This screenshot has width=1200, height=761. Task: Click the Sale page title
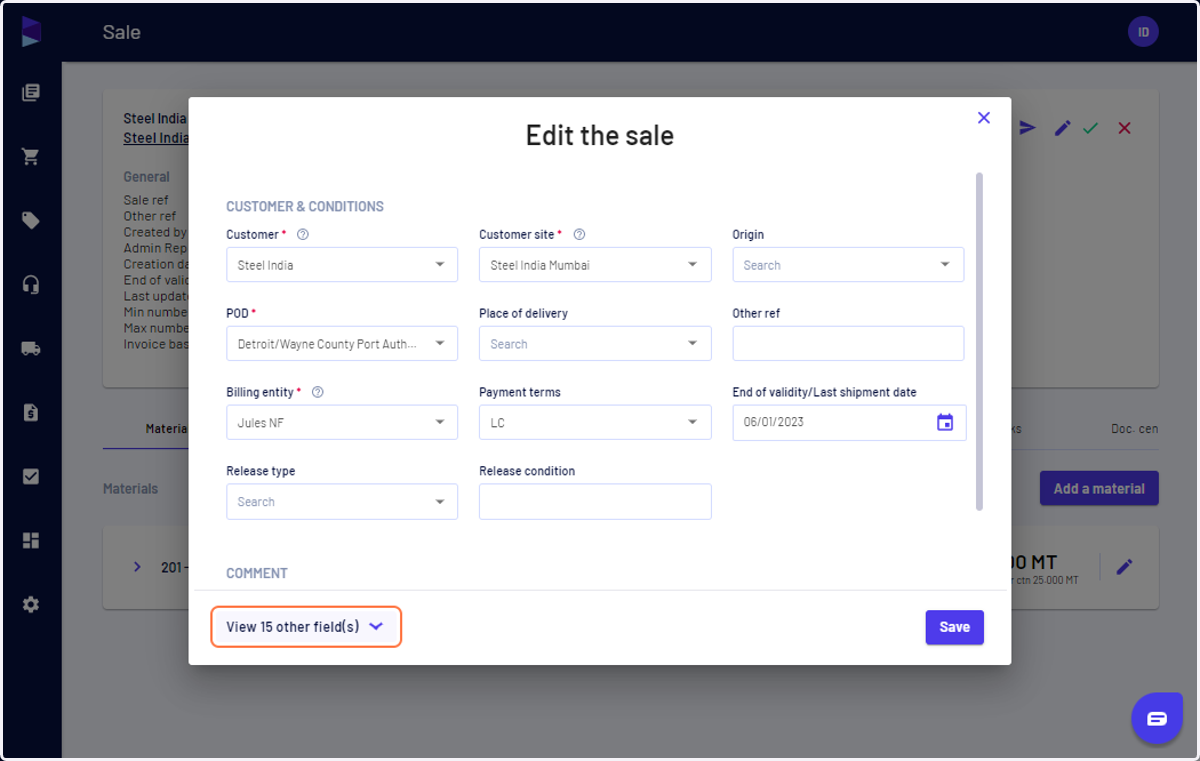pos(122,32)
